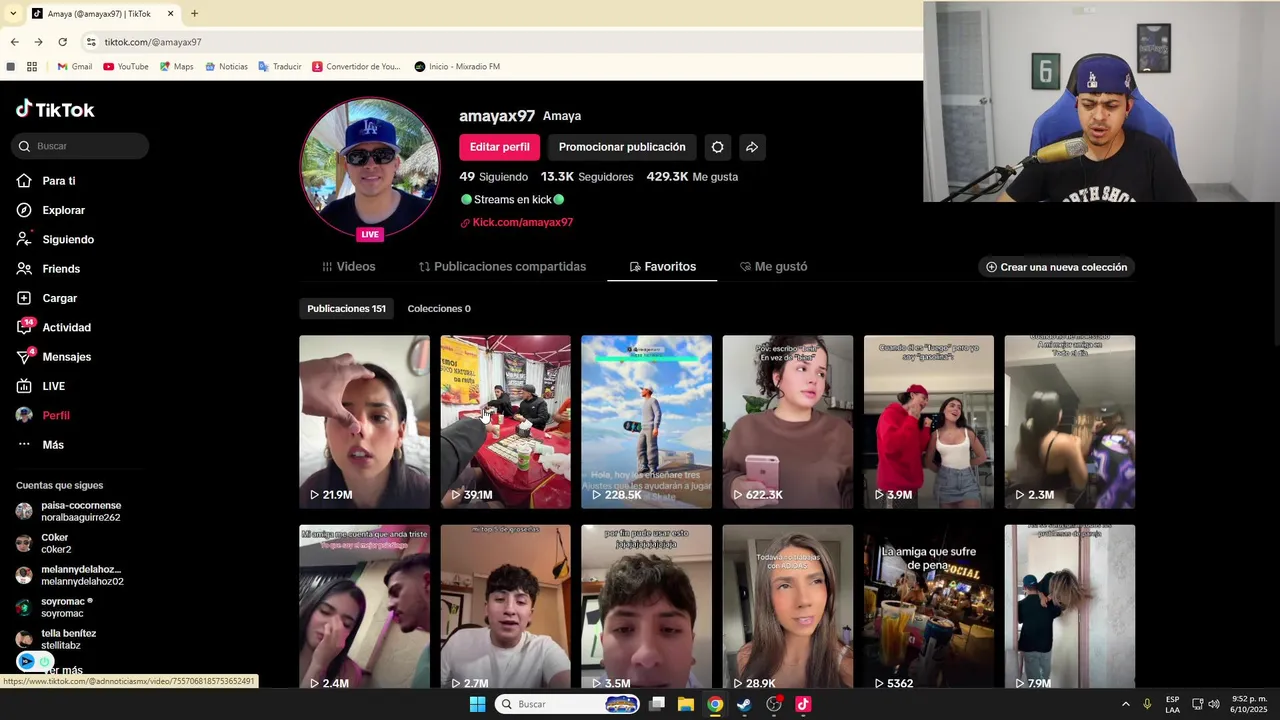Viewport: 1280px width, 720px height.
Task: Go to the Siguiendo feed
Action: (x=55, y=240)
